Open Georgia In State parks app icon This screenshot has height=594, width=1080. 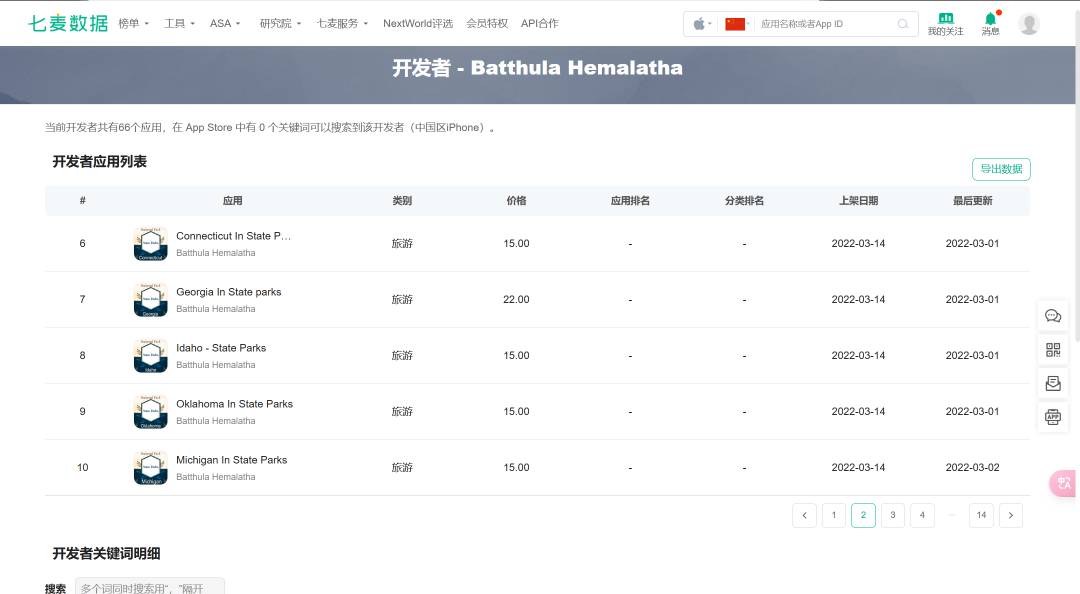(151, 300)
